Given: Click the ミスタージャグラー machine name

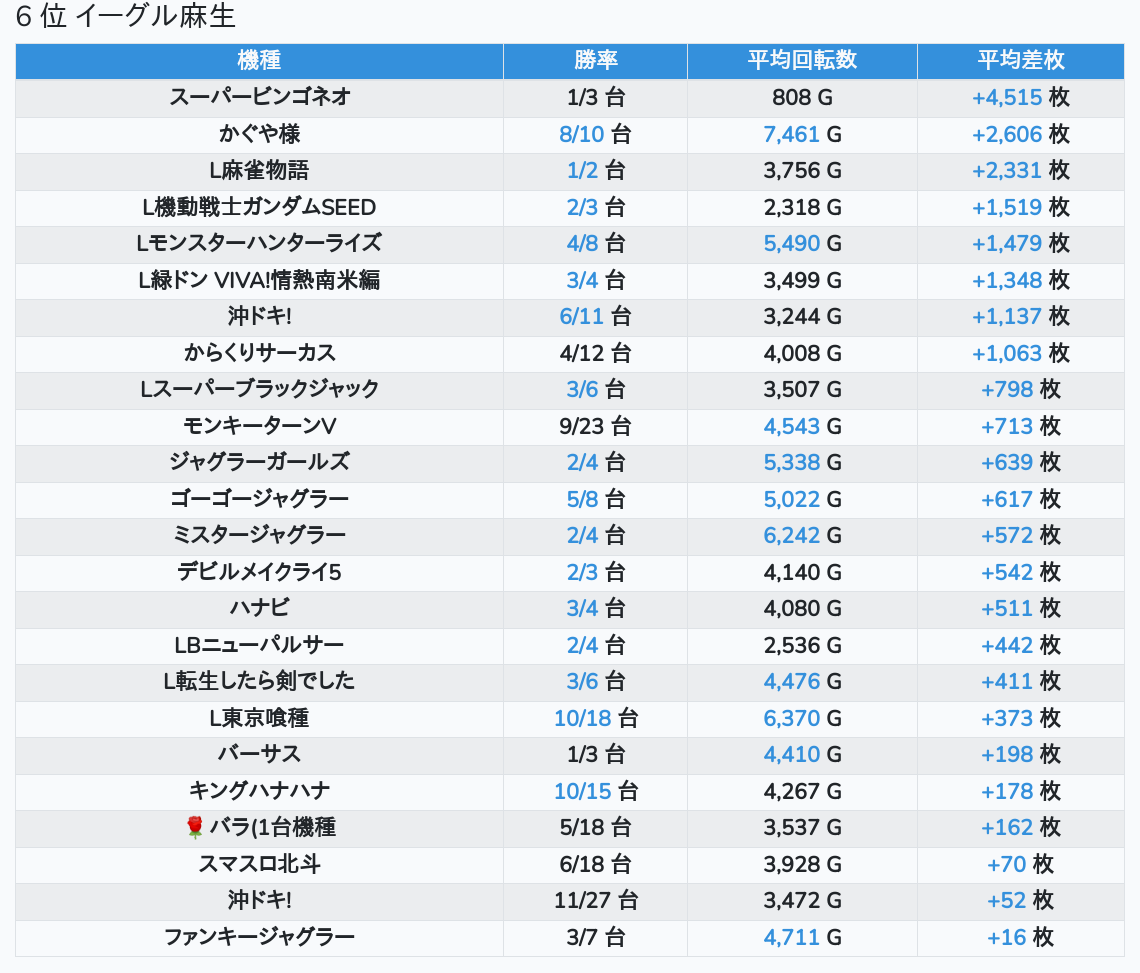Looking at the screenshot, I should [x=260, y=535].
